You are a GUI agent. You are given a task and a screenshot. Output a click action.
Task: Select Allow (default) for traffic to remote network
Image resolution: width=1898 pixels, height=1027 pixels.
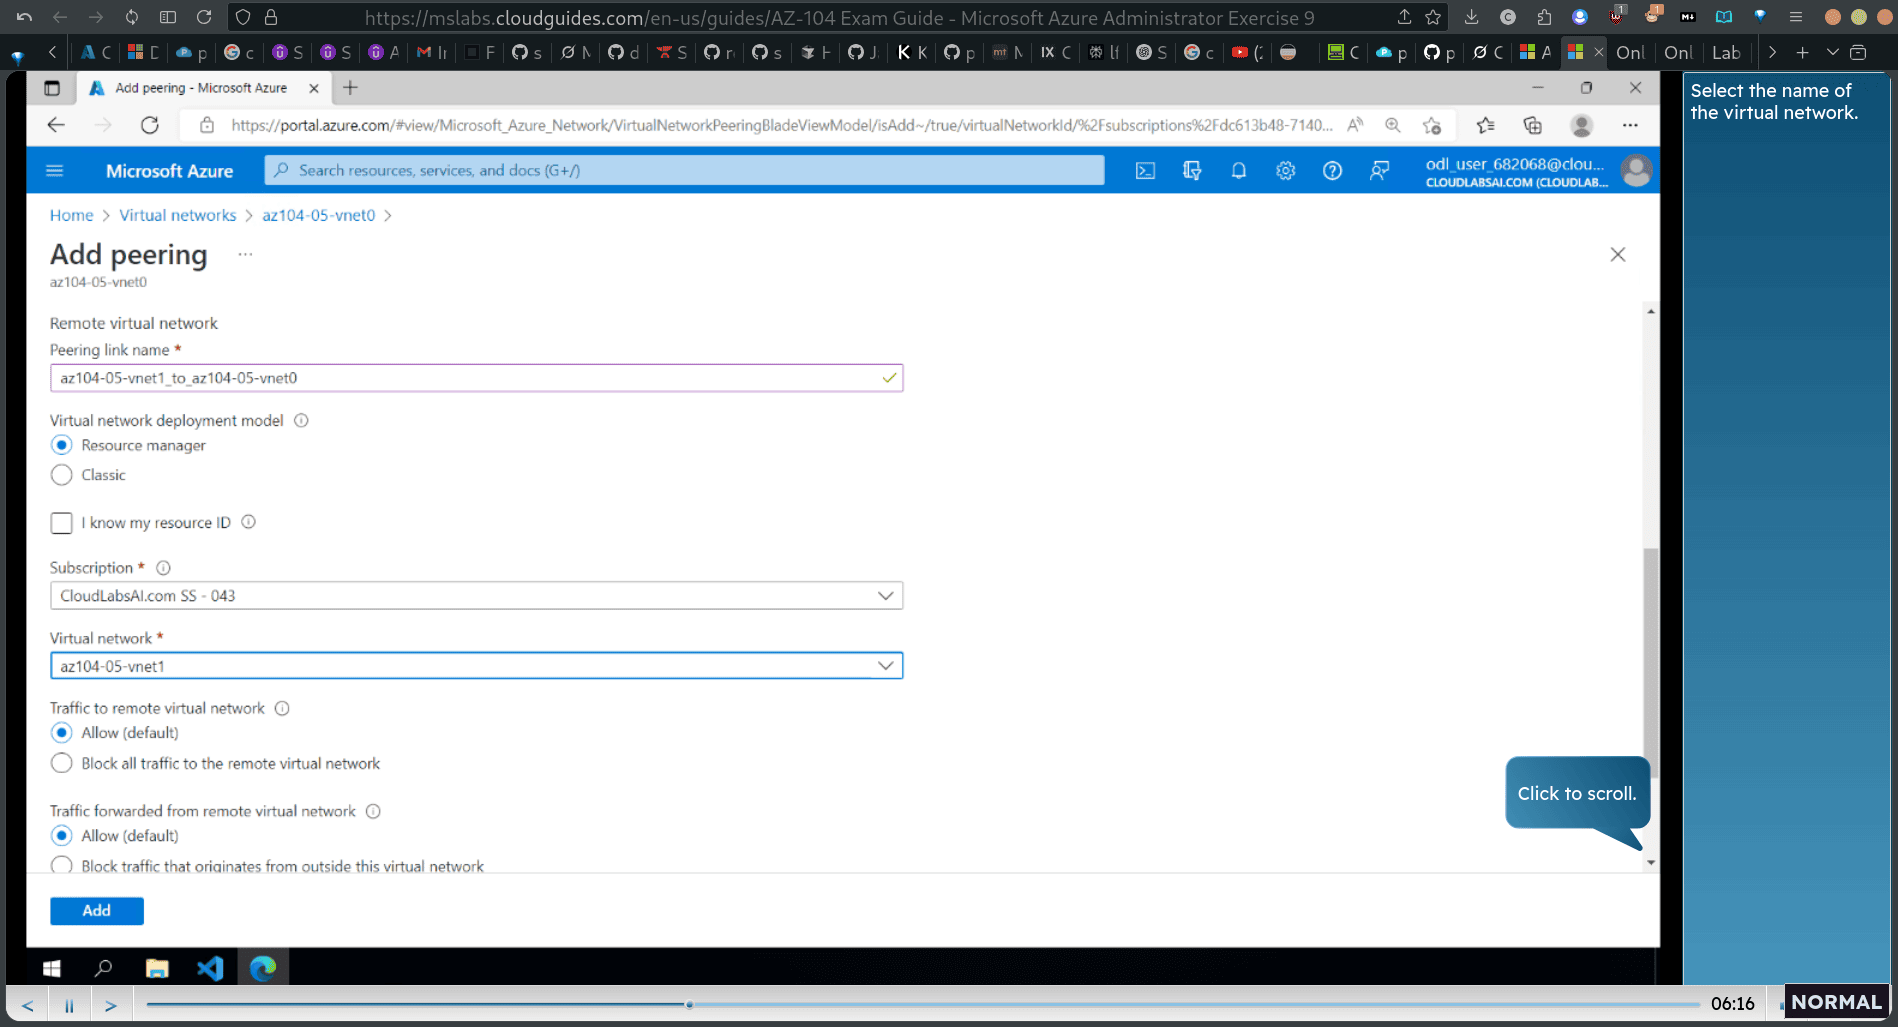pos(61,733)
